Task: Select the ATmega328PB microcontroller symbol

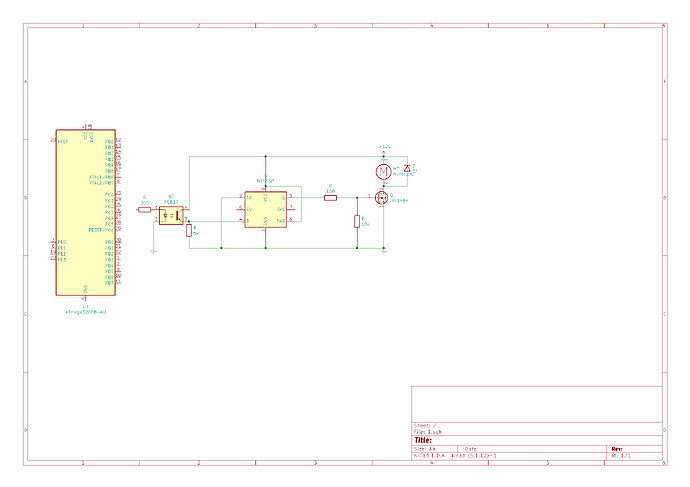Action: (86, 212)
